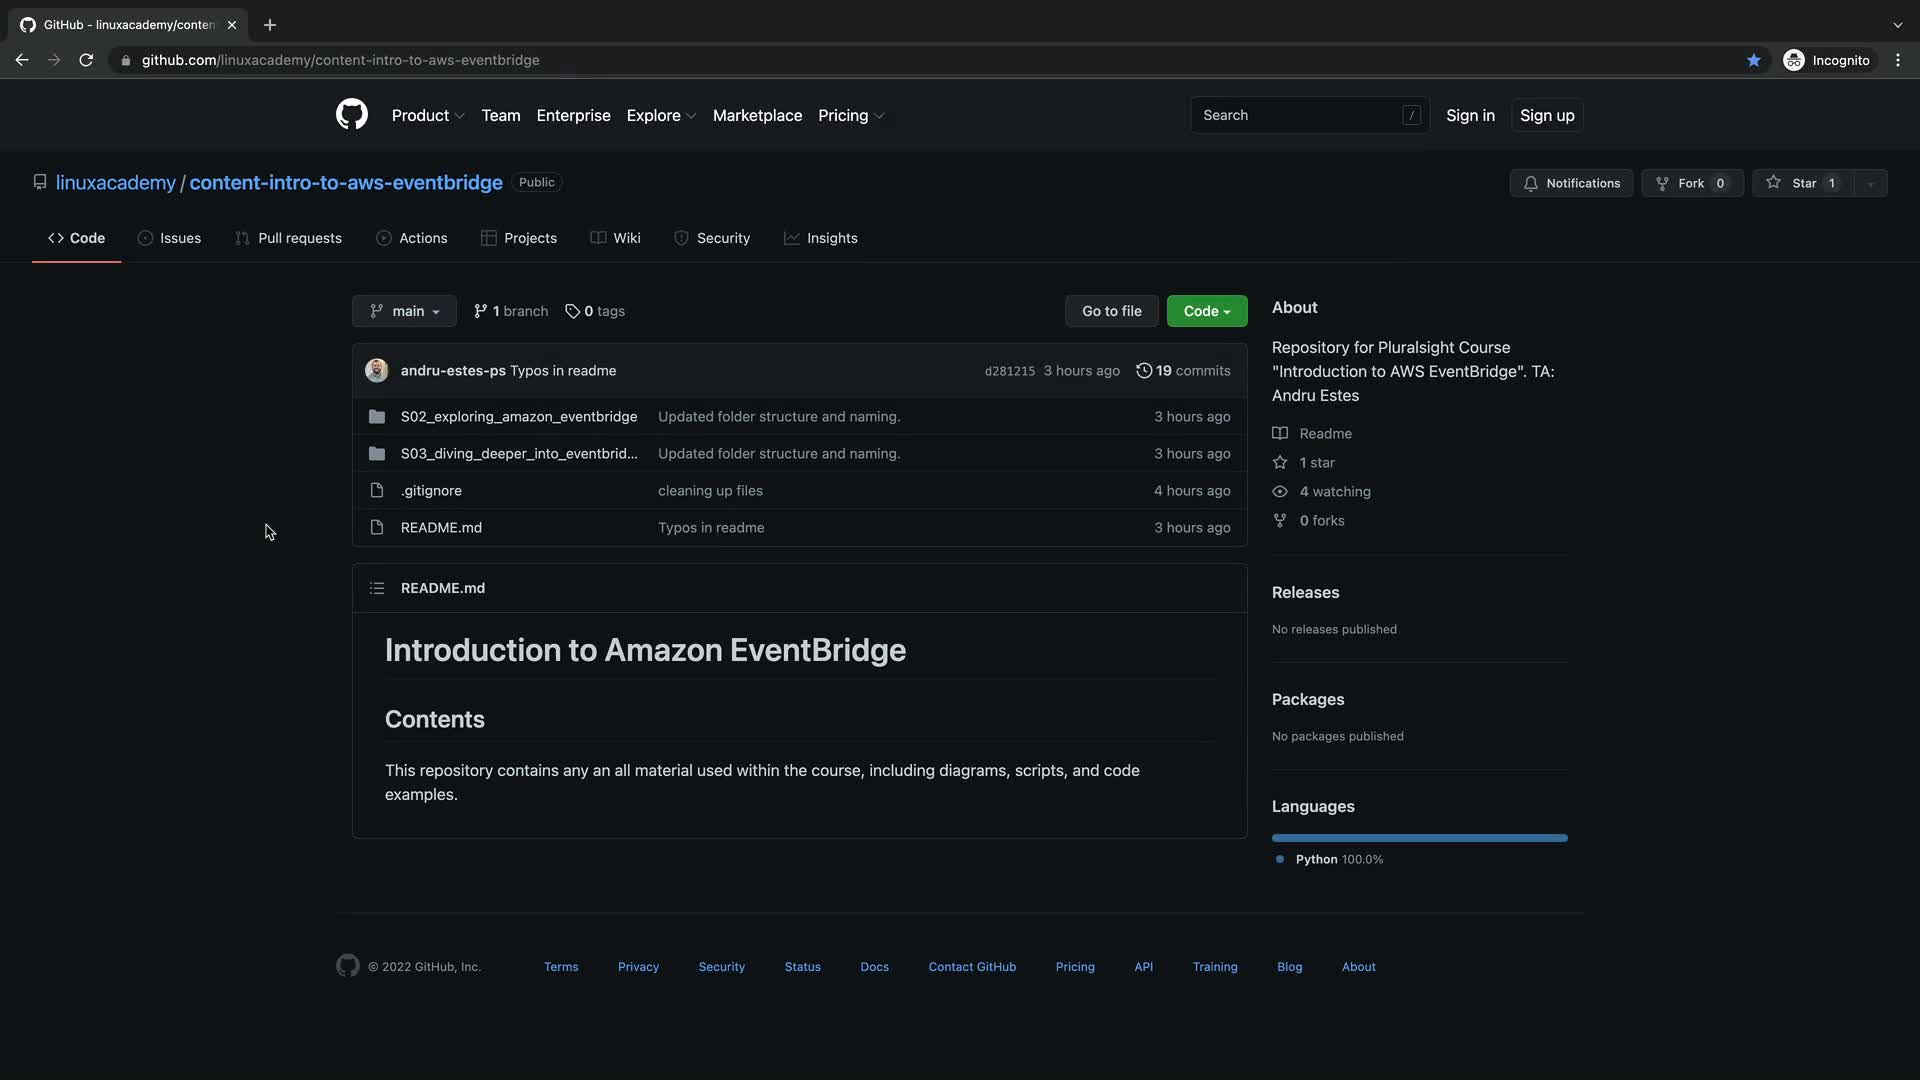The height and width of the screenshot is (1080, 1920).
Task: Expand the star lists dropdown arrow
Action: (x=1870, y=184)
